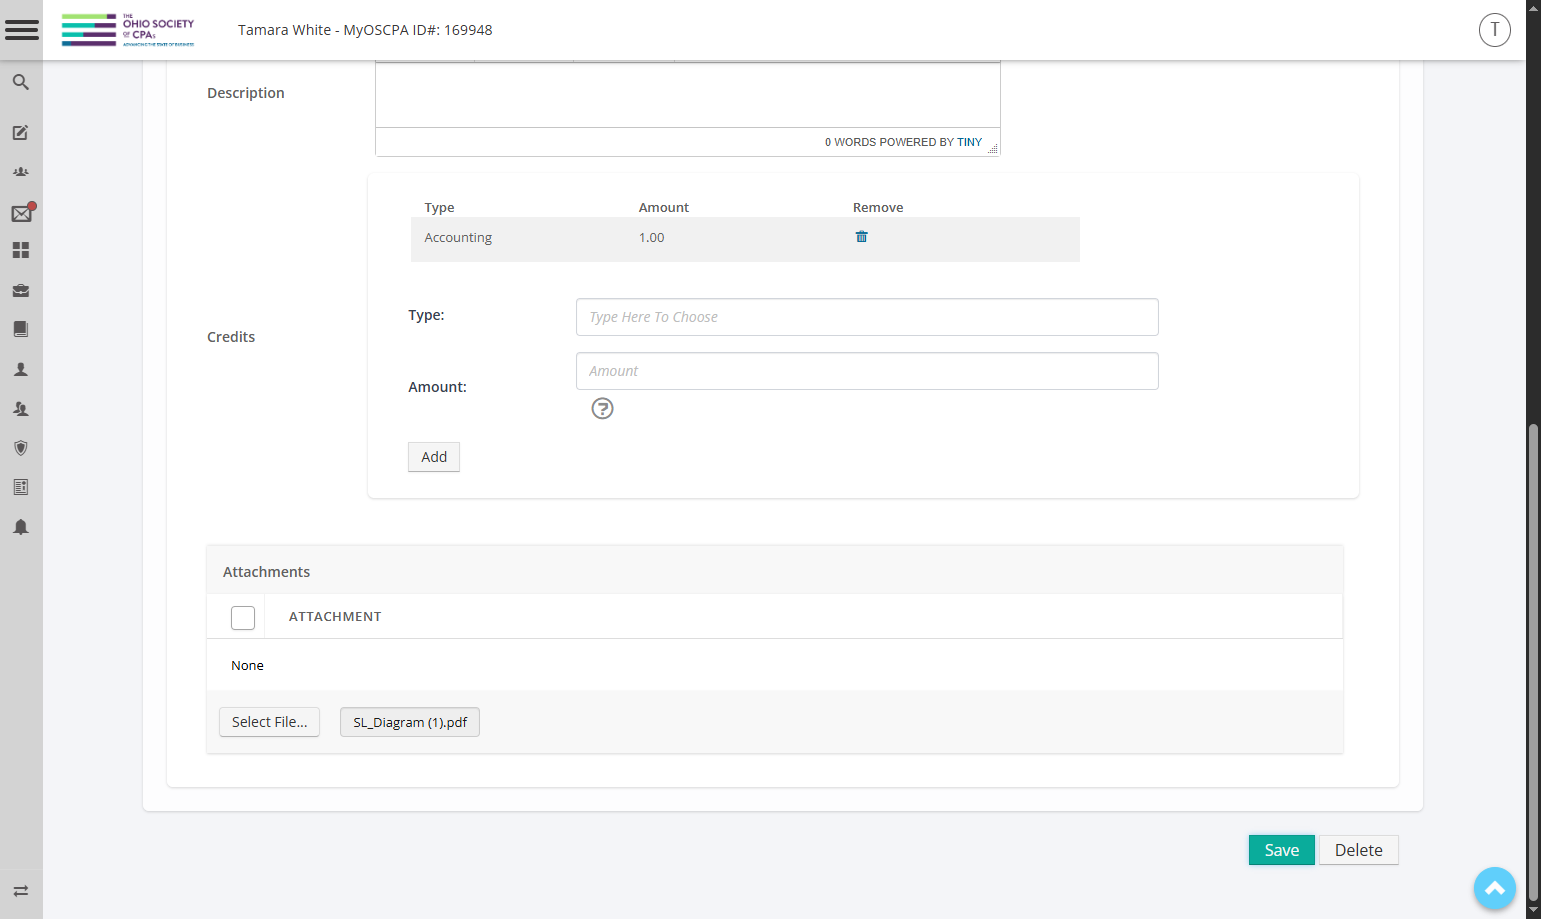Click the Description editor resize handle

(x=993, y=149)
